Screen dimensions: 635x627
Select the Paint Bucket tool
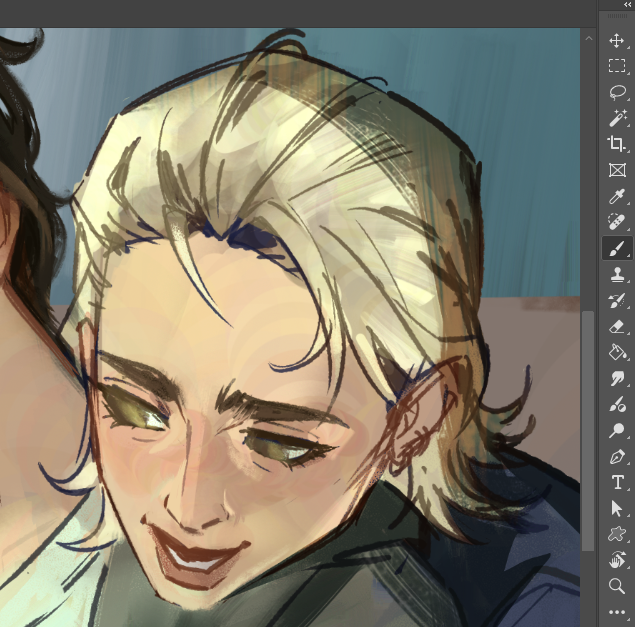tap(617, 352)
